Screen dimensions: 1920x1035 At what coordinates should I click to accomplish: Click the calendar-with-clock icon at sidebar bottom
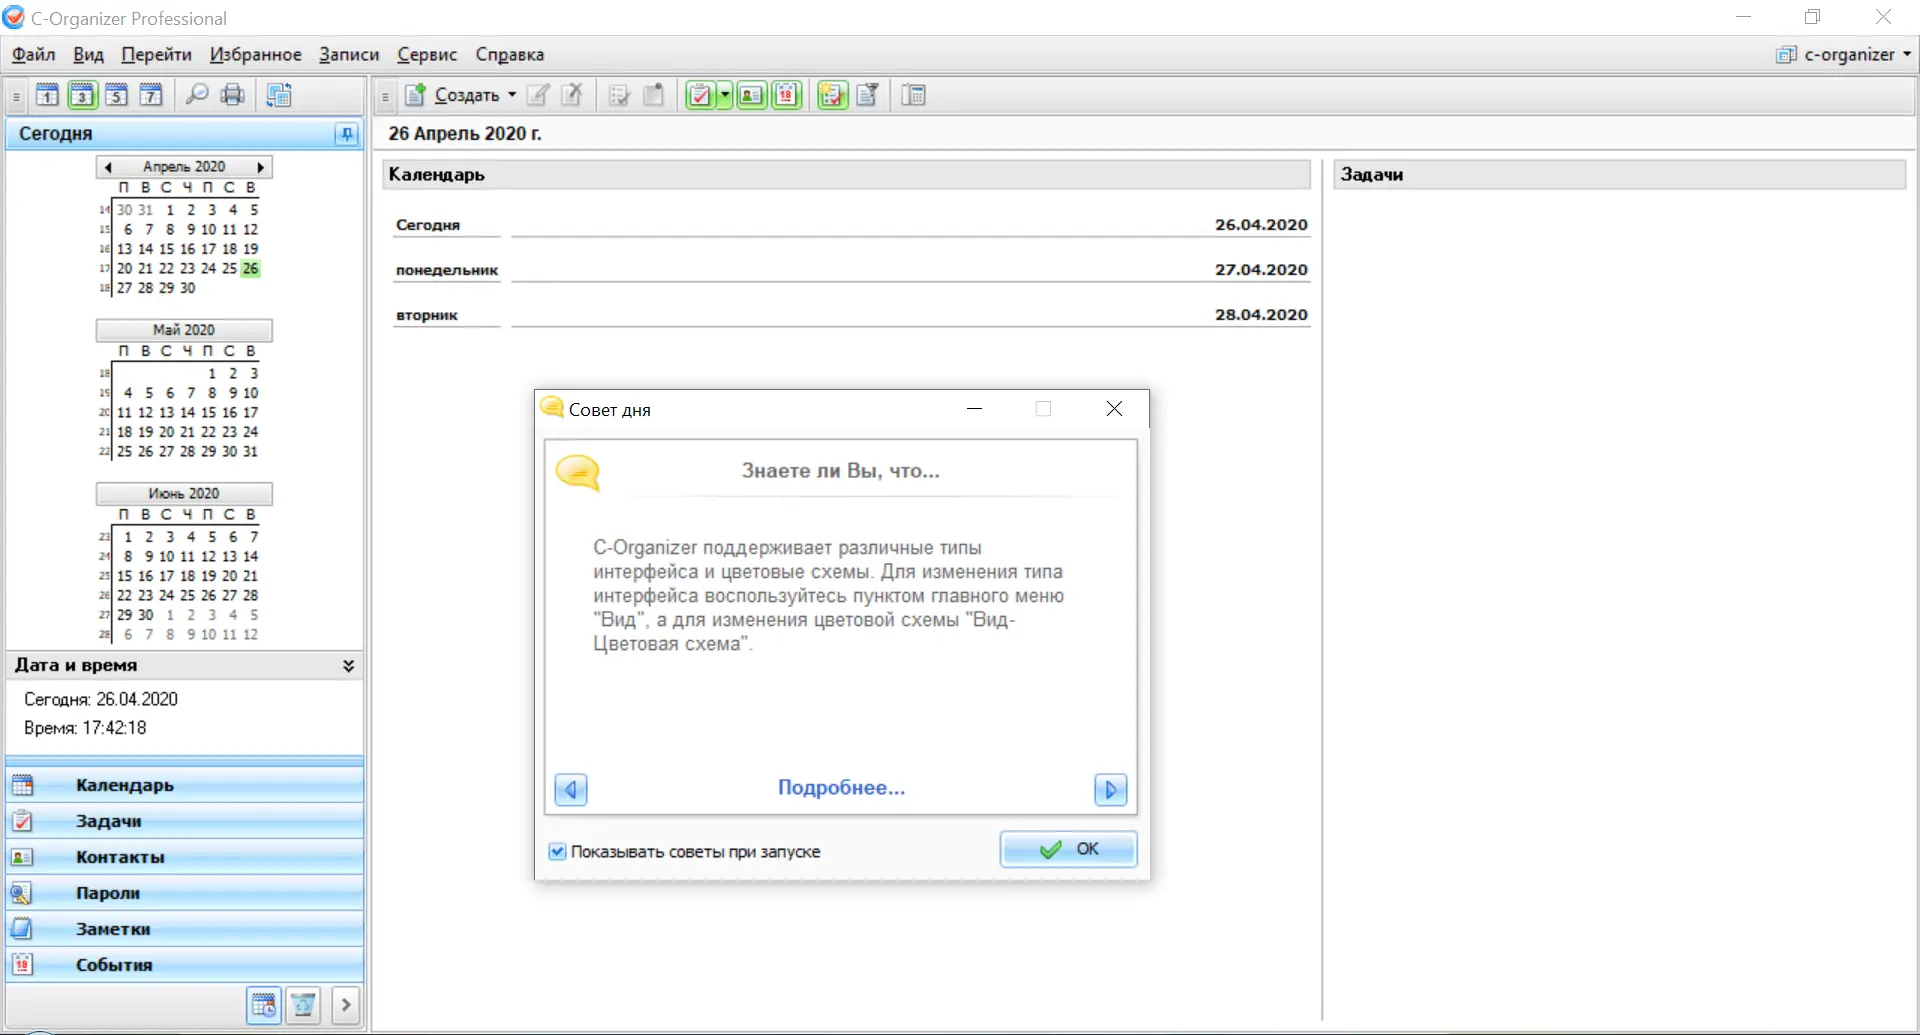coord(264,1005)
